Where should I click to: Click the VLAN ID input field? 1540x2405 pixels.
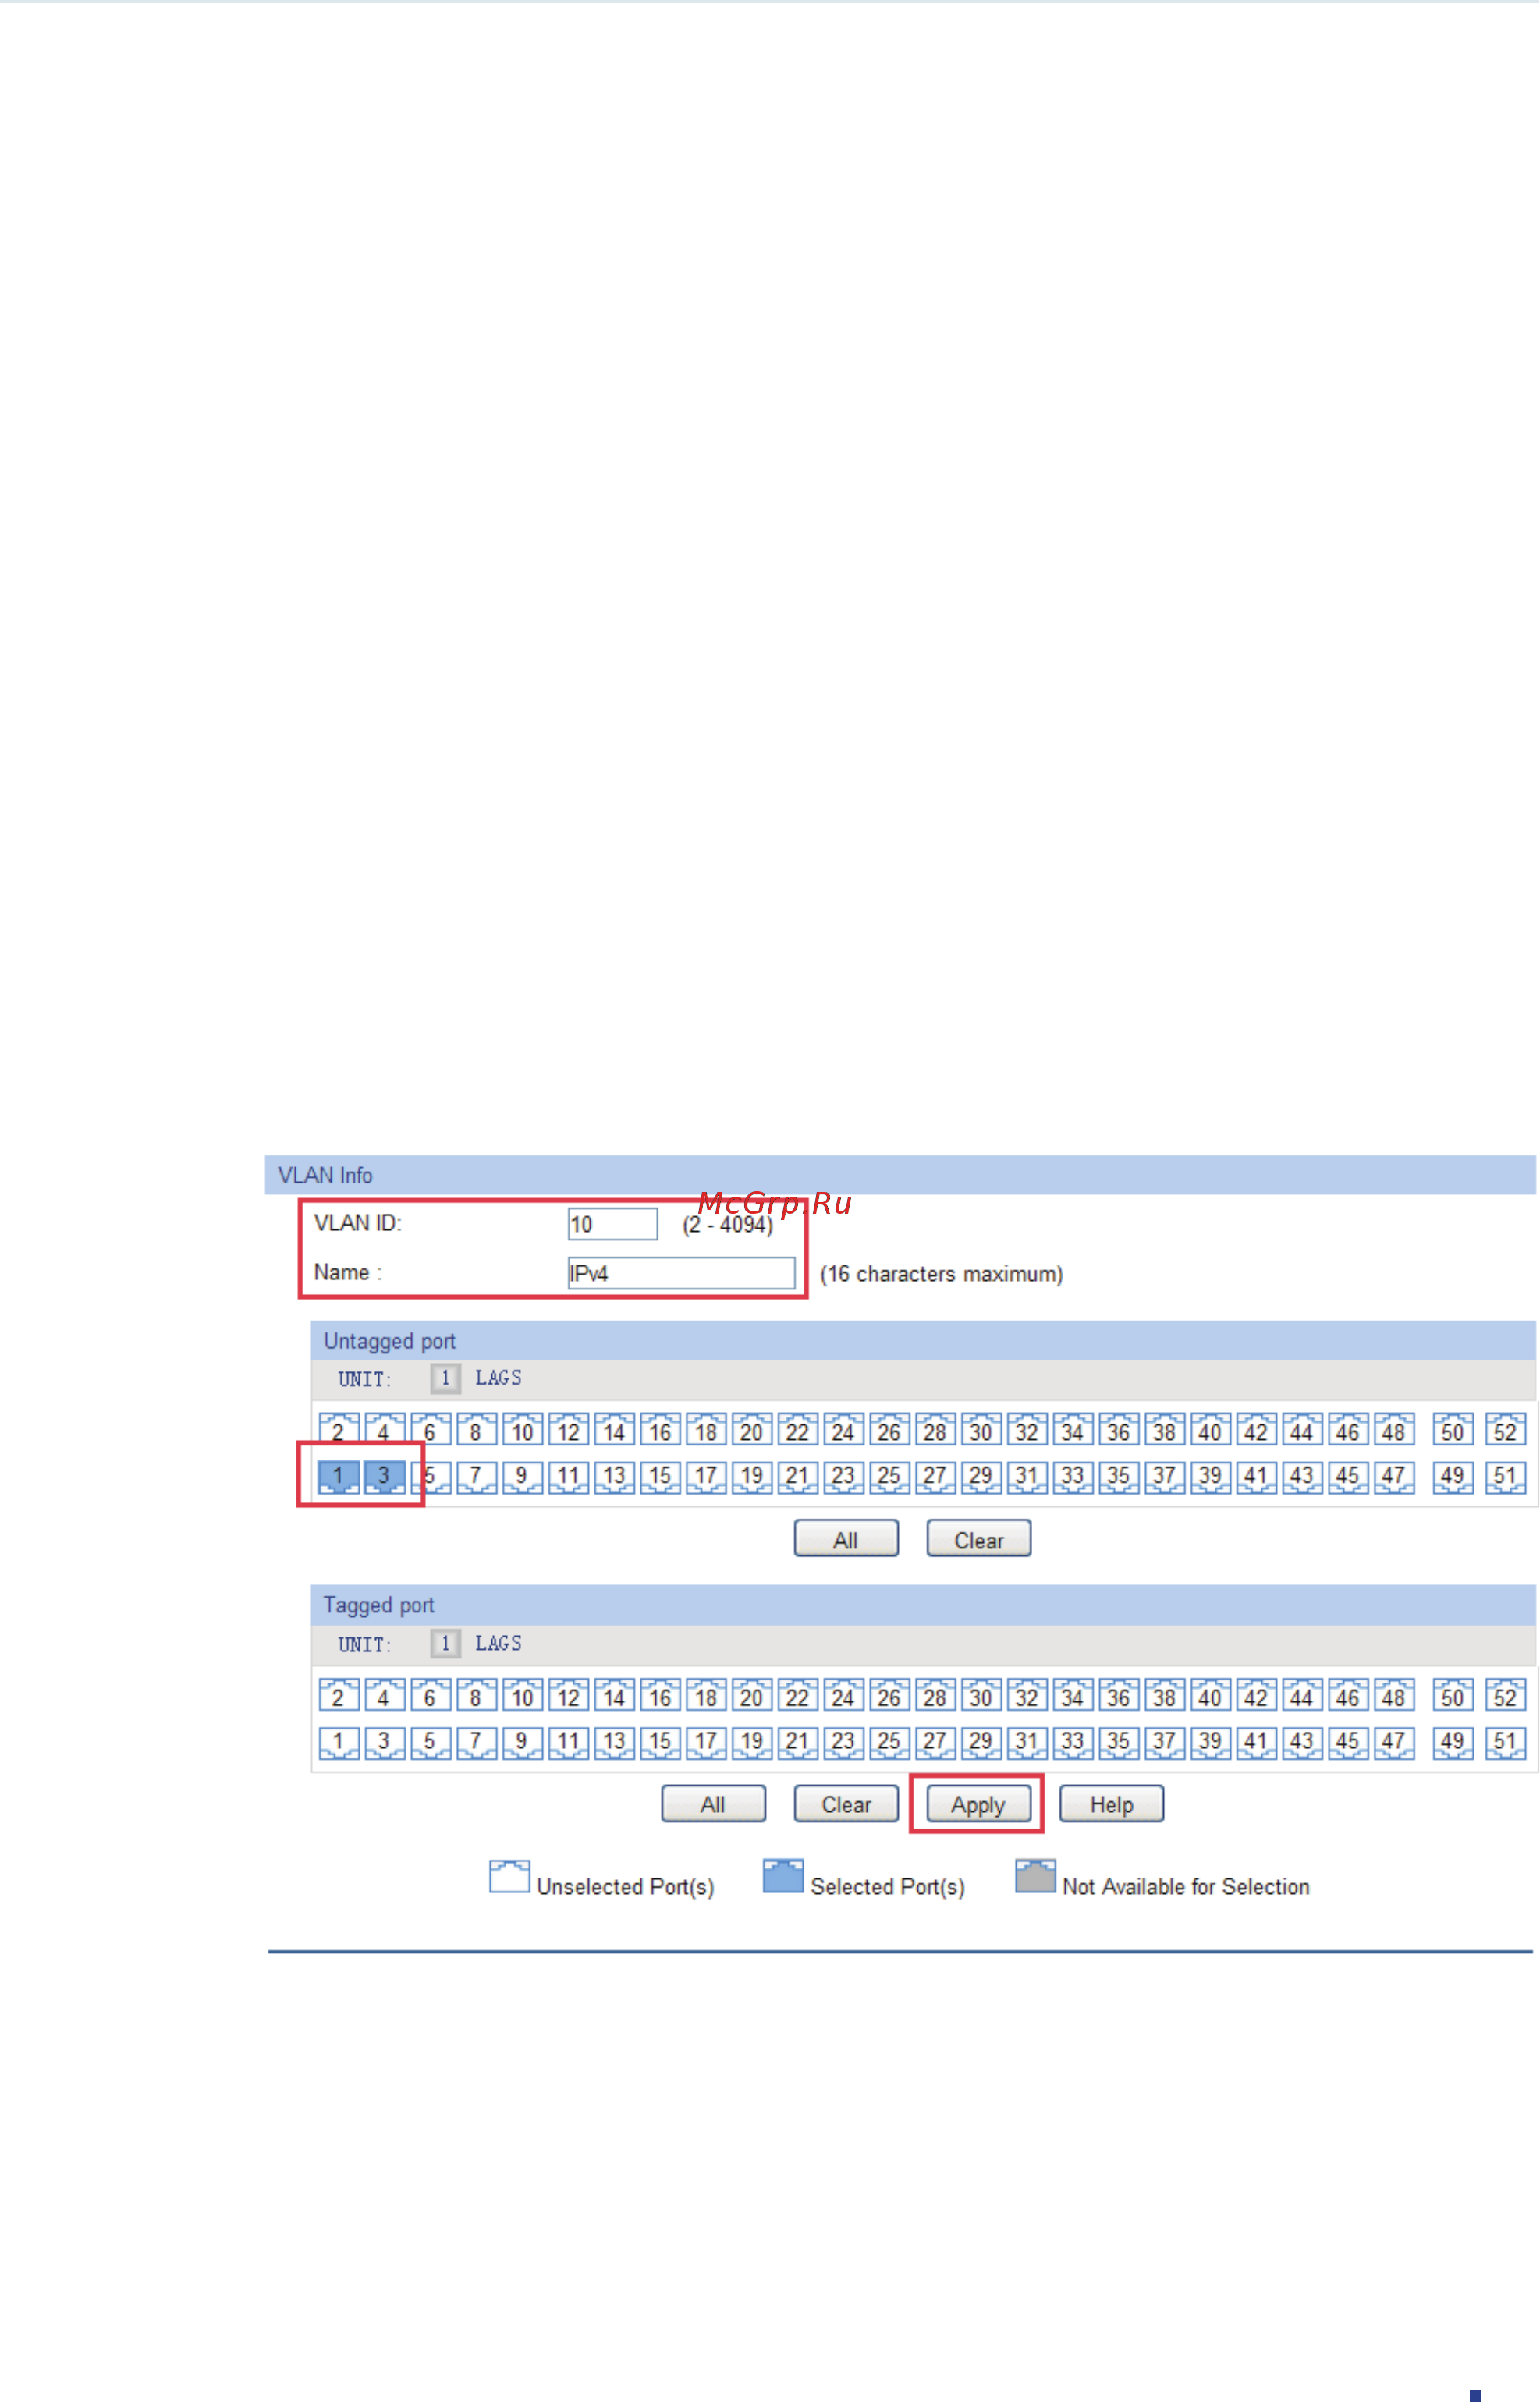(x=613, y=1225)
